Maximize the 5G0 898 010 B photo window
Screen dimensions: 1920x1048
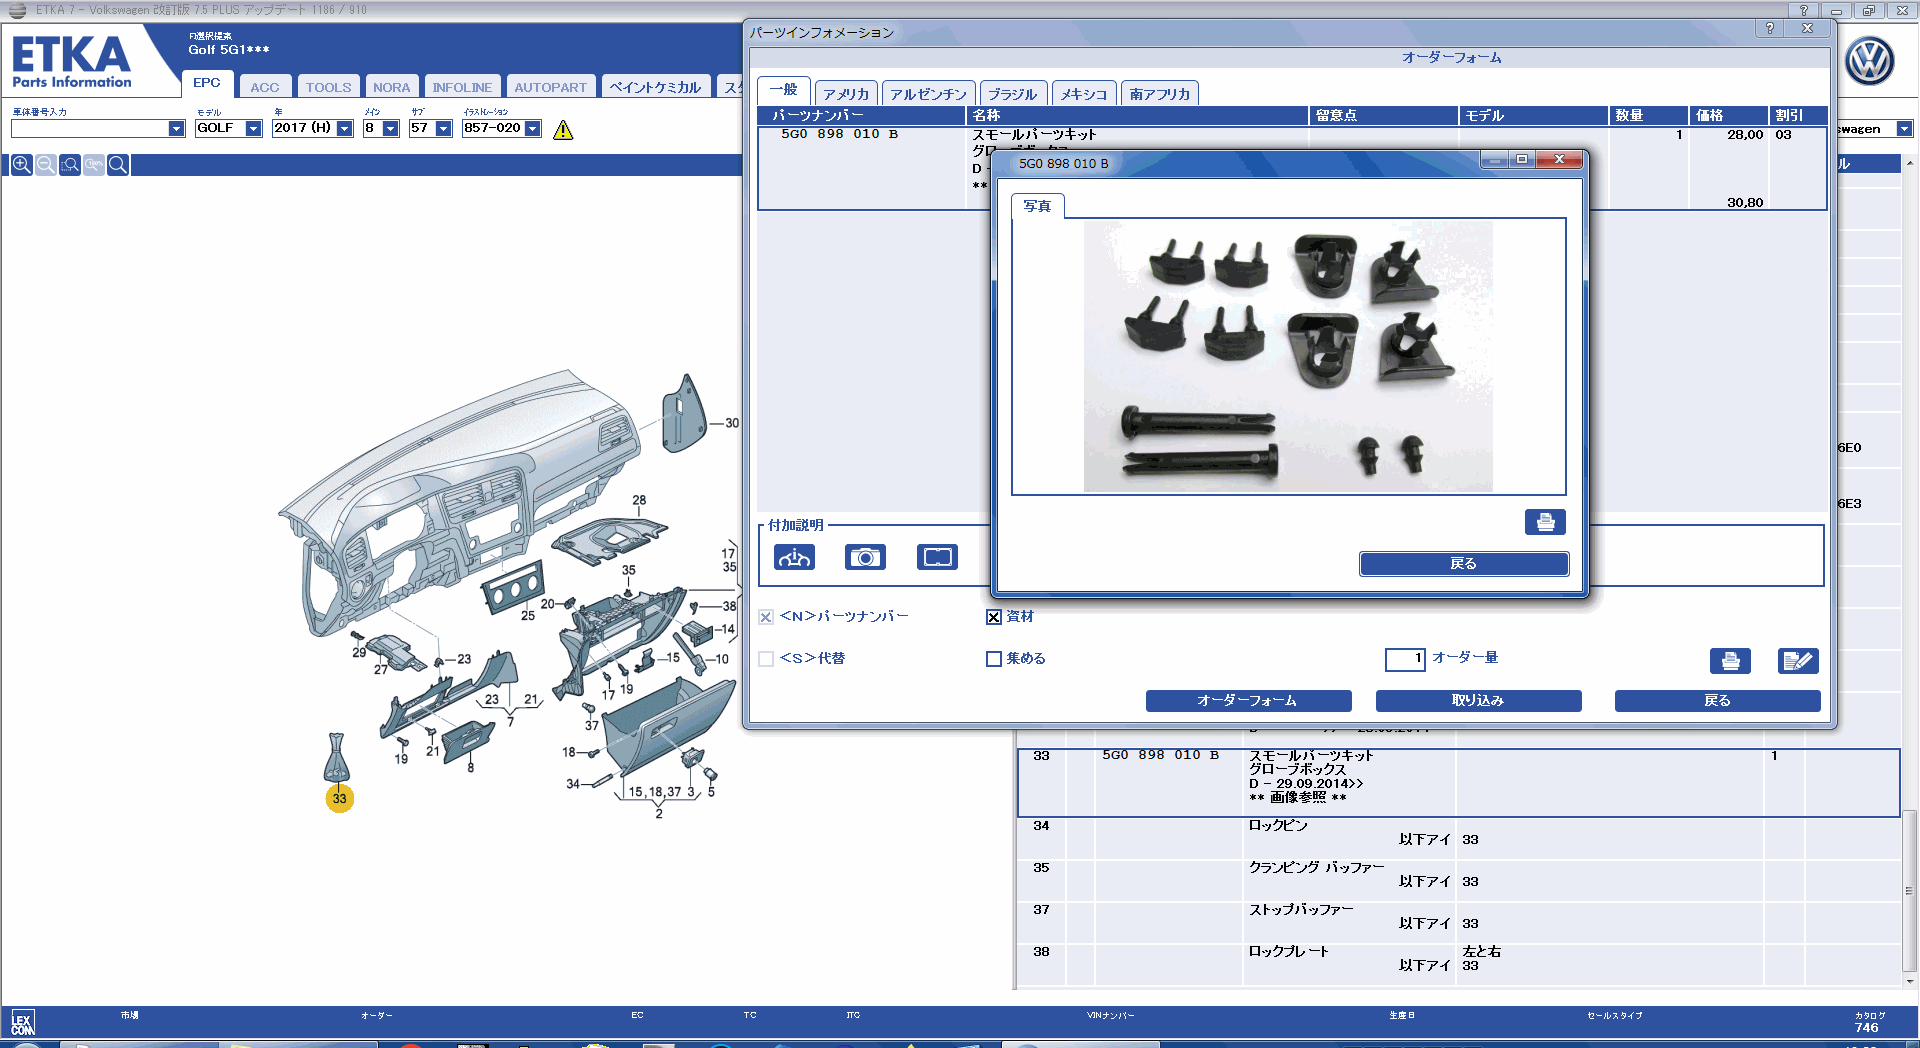pos(1522,160)
